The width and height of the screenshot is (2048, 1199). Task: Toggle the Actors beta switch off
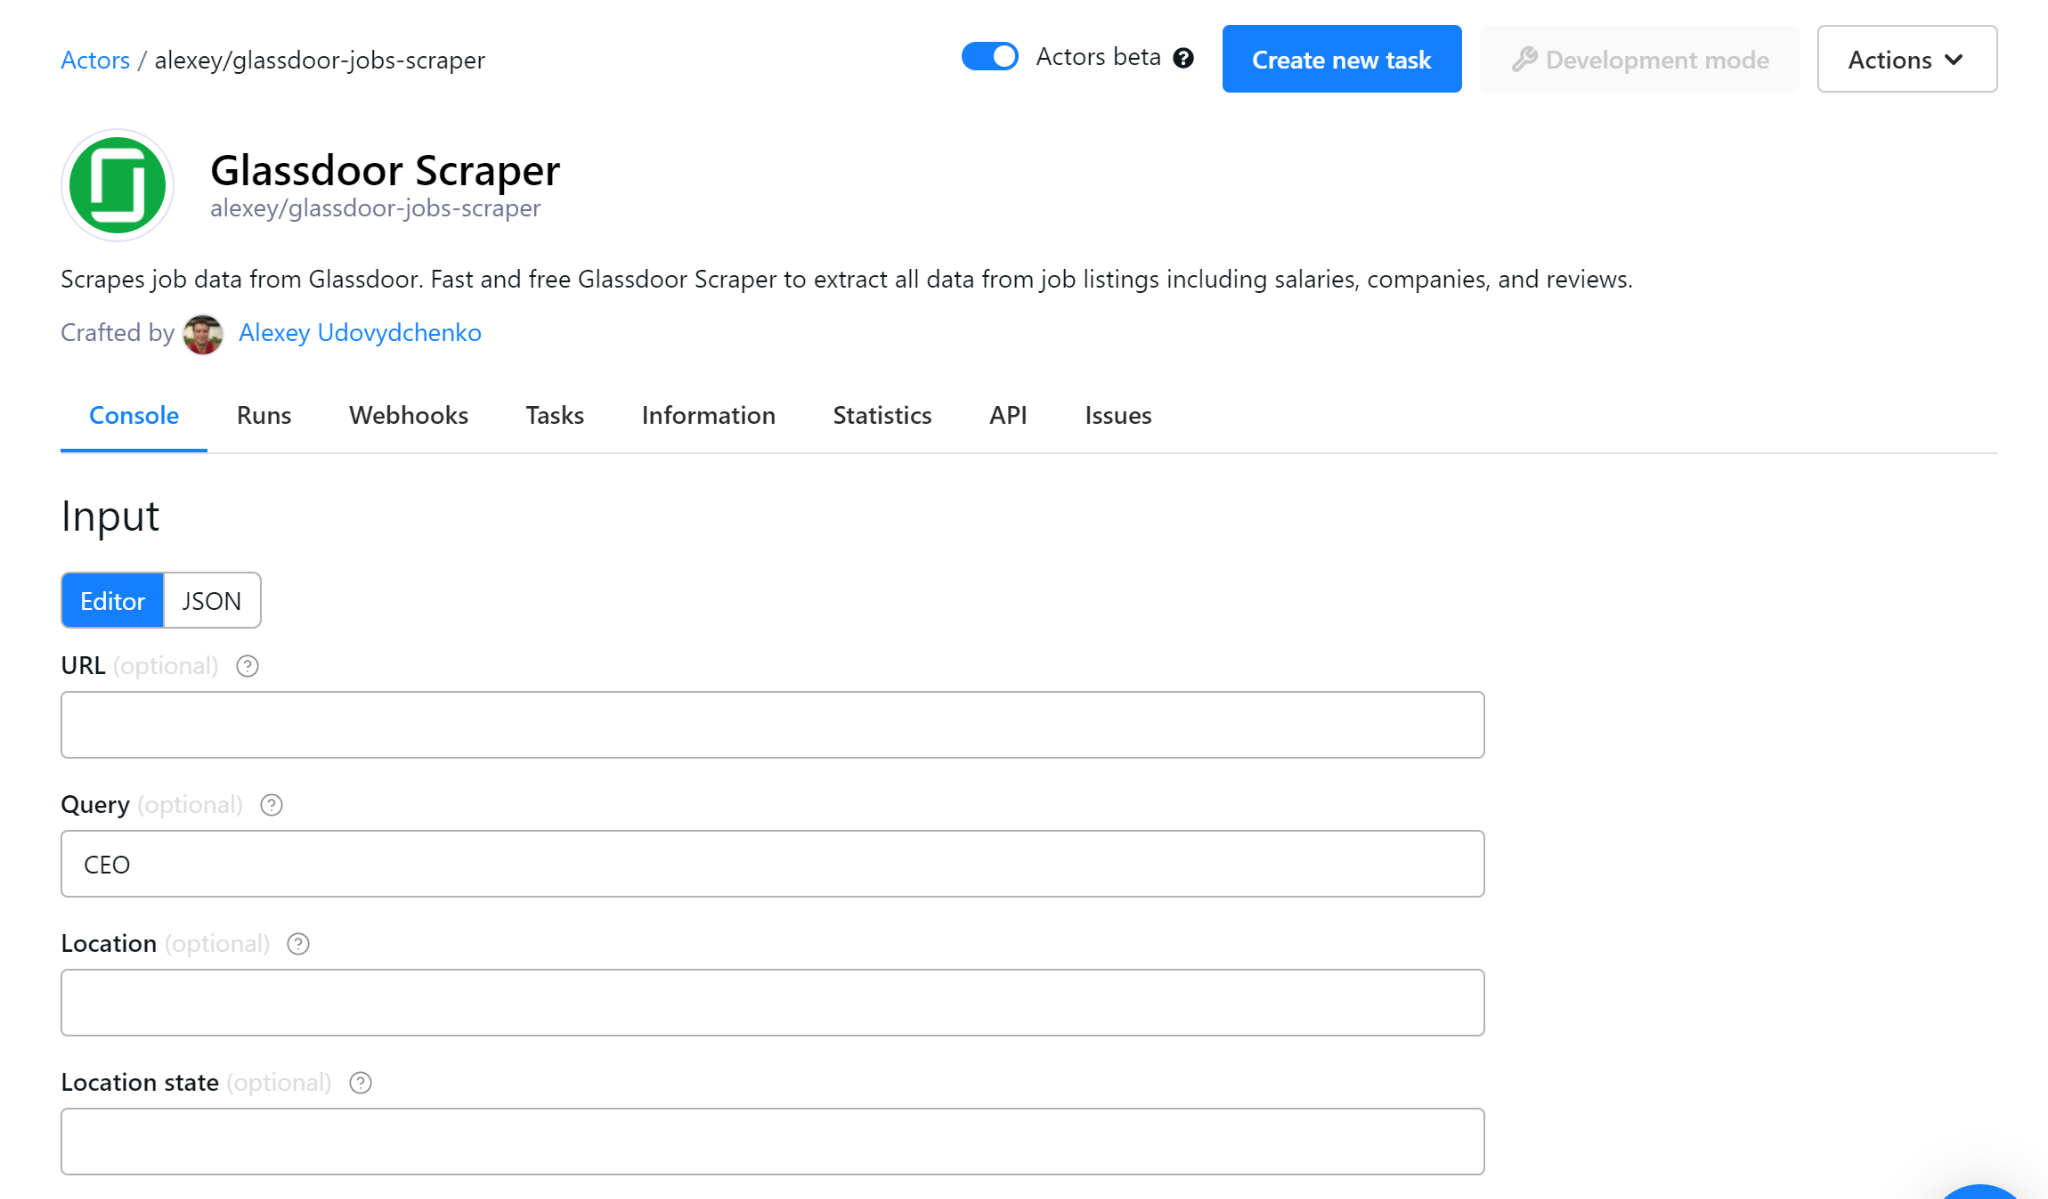pyautogui.click(x=989, y=57)
